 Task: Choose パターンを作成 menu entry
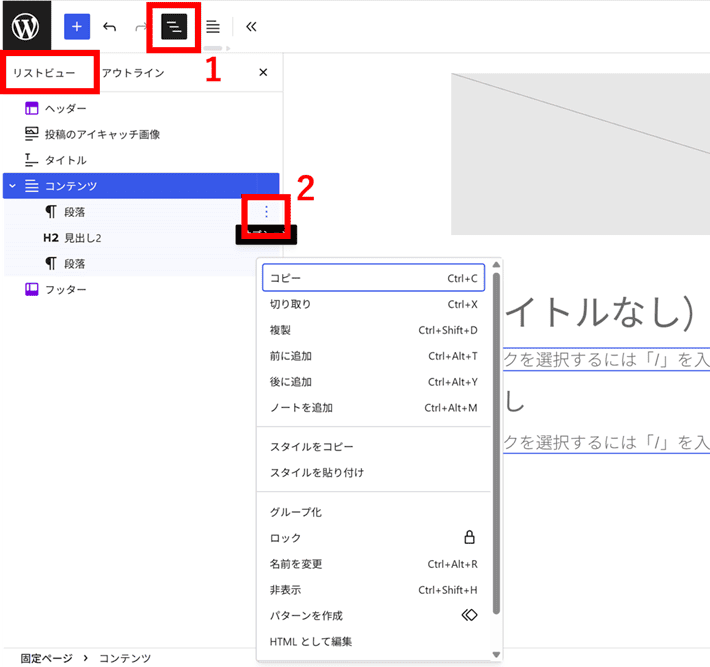374,615
